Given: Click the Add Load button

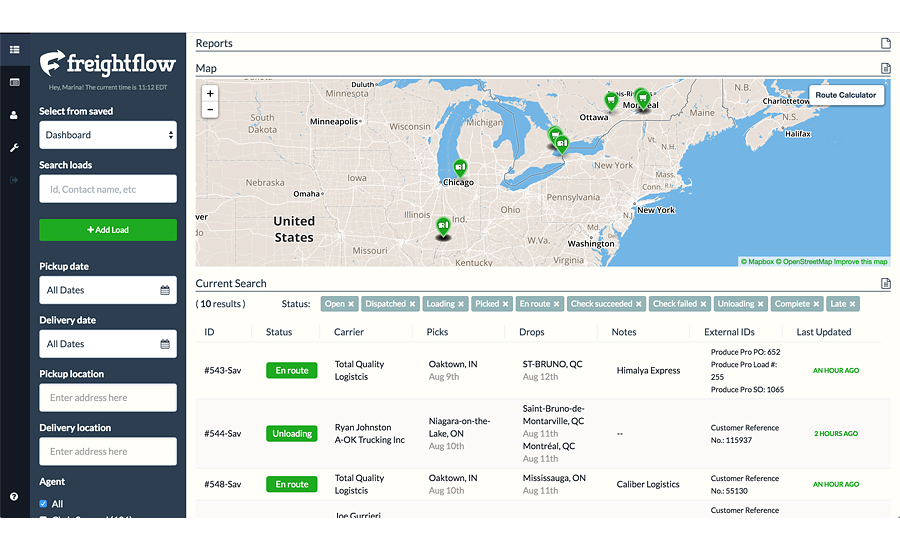Looking at the screenshot, I should pyautogui.click(x=108, y=230).
